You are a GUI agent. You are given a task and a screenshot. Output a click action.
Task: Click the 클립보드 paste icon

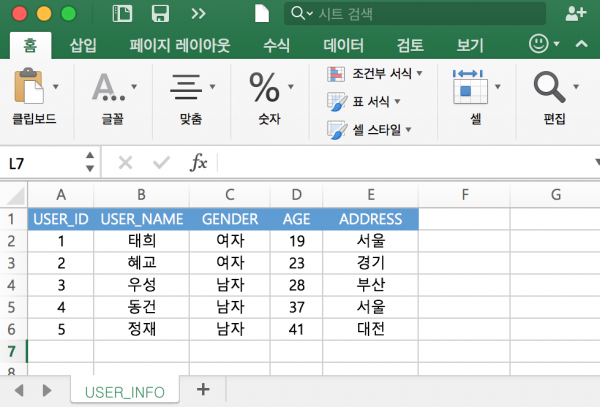(x=29, y=86)
